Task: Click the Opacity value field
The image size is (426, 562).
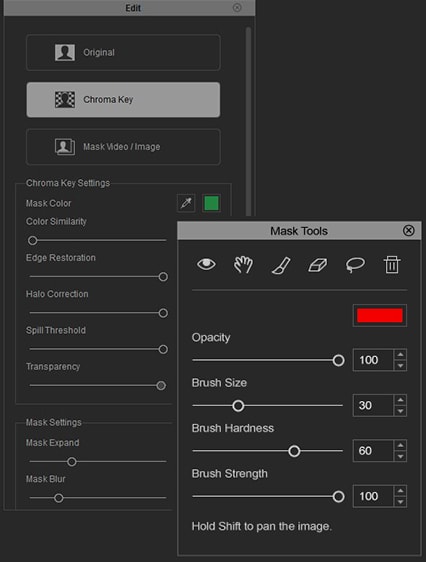Action: [373, 360]
